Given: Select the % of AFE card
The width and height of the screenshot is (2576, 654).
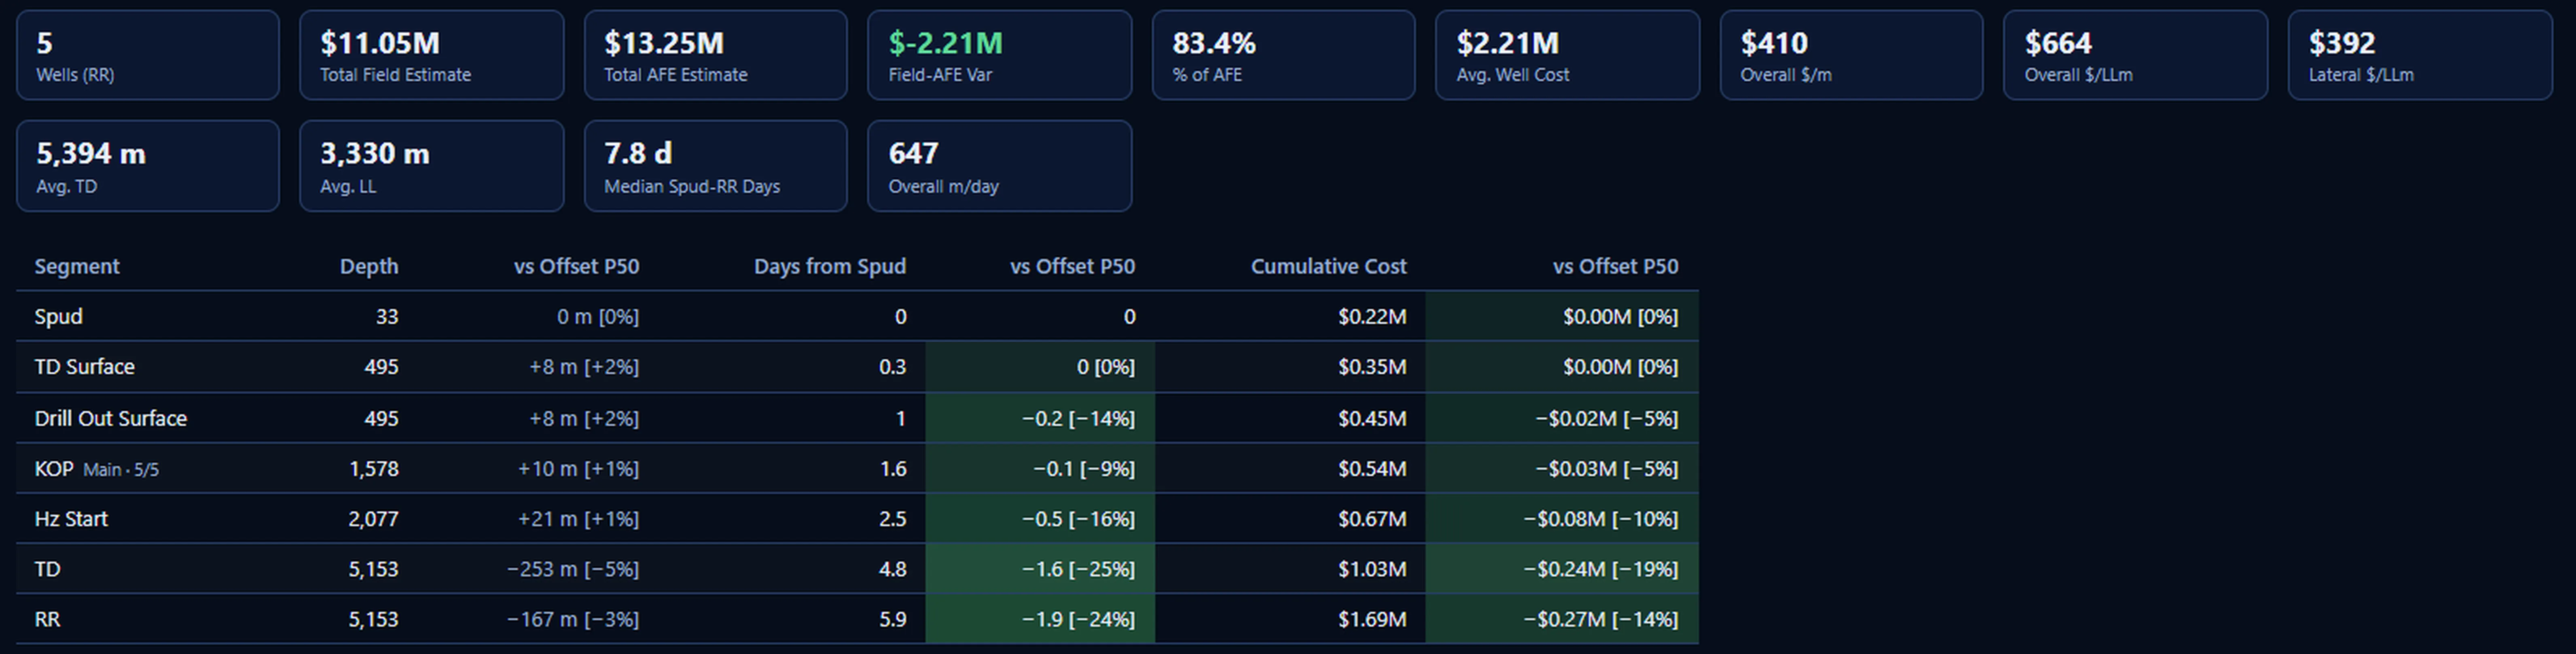Looking at the screenshot, I should point(1283,55).
